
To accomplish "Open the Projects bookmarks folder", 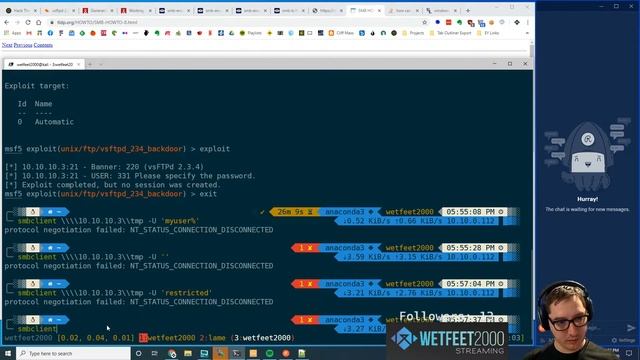I will 413,33.
